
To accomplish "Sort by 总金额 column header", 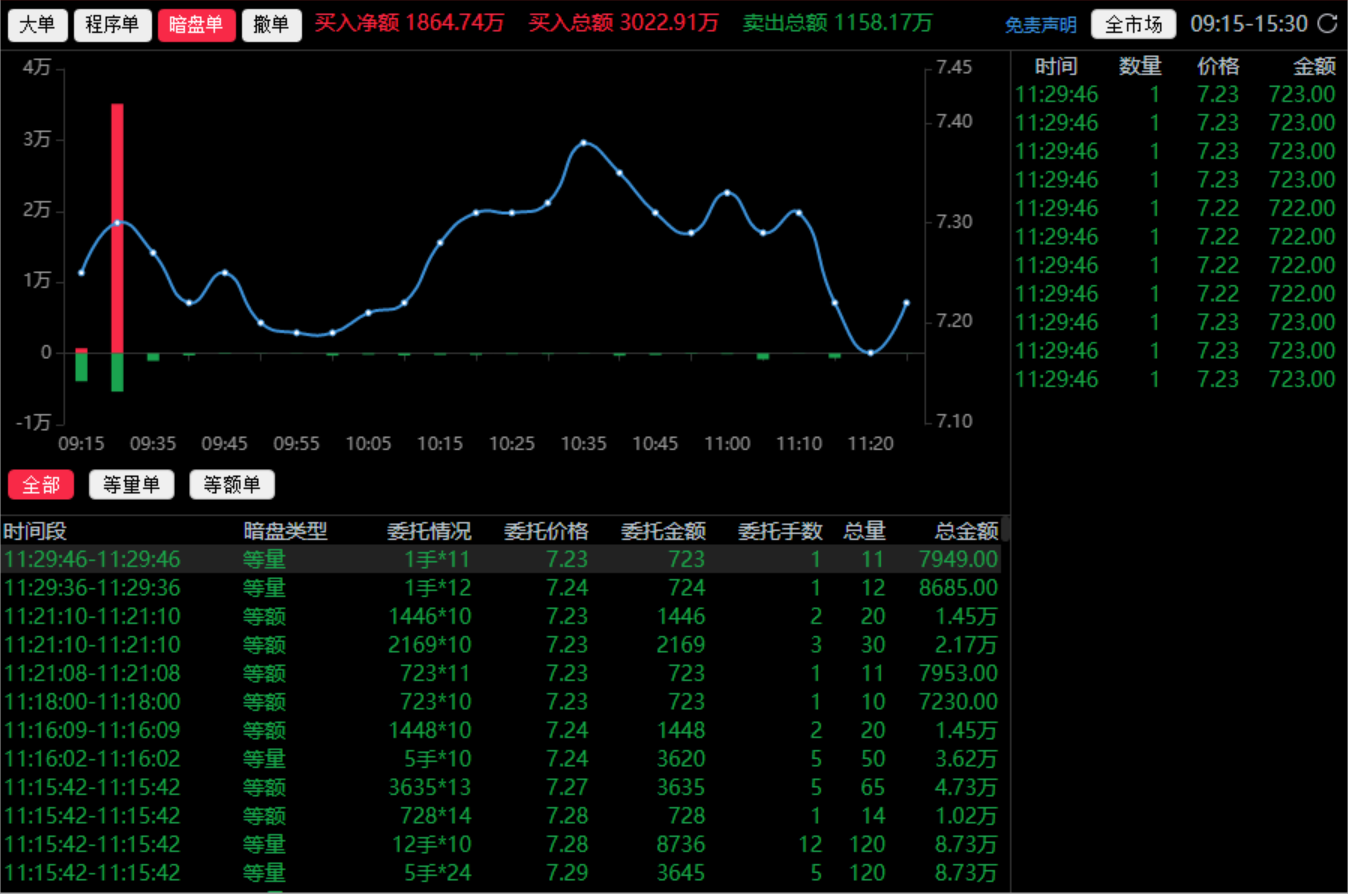I will (x=966, y=530).
